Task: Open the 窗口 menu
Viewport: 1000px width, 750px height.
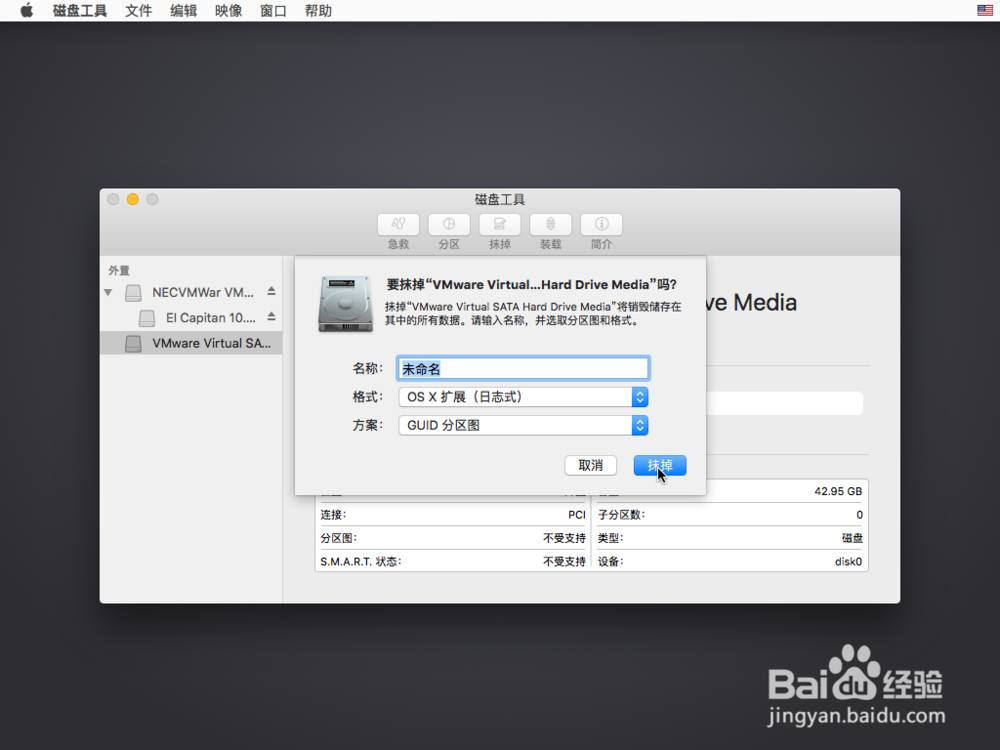Action: [x=273, y=11]
